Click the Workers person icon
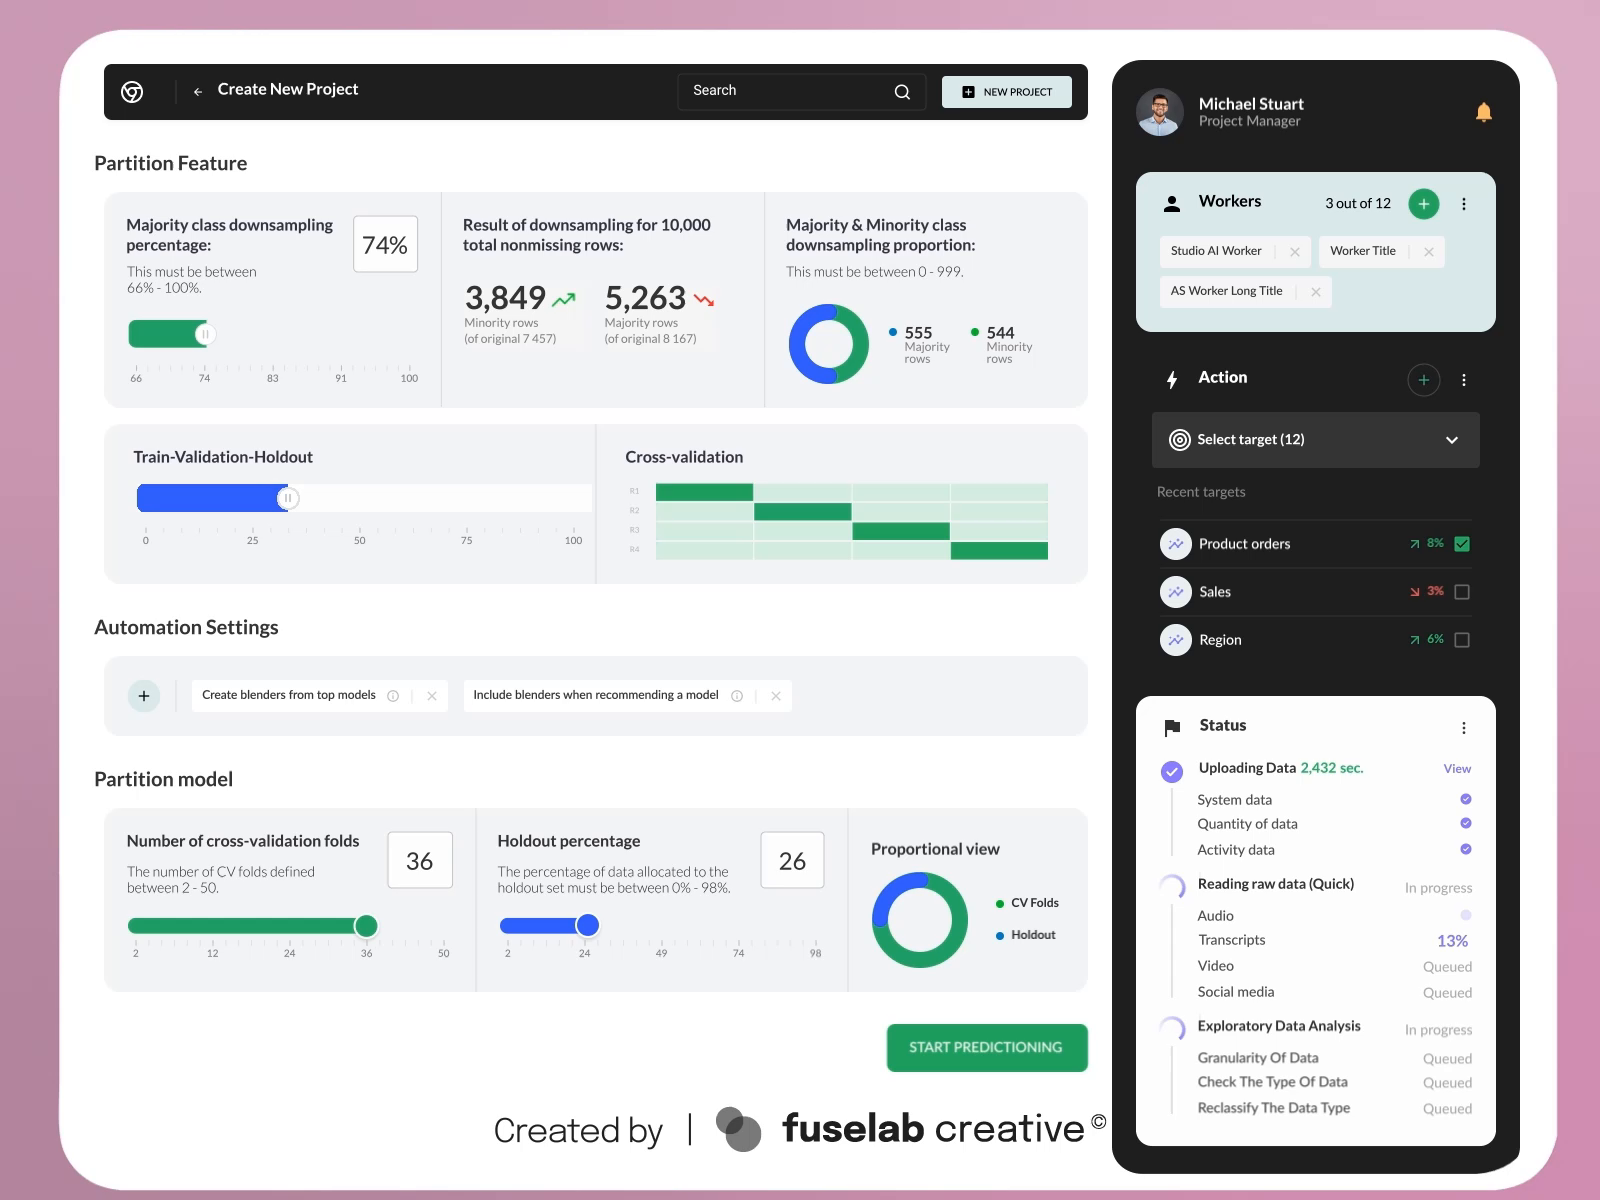This screenshot has width=1600, height=1200. 1171,203
